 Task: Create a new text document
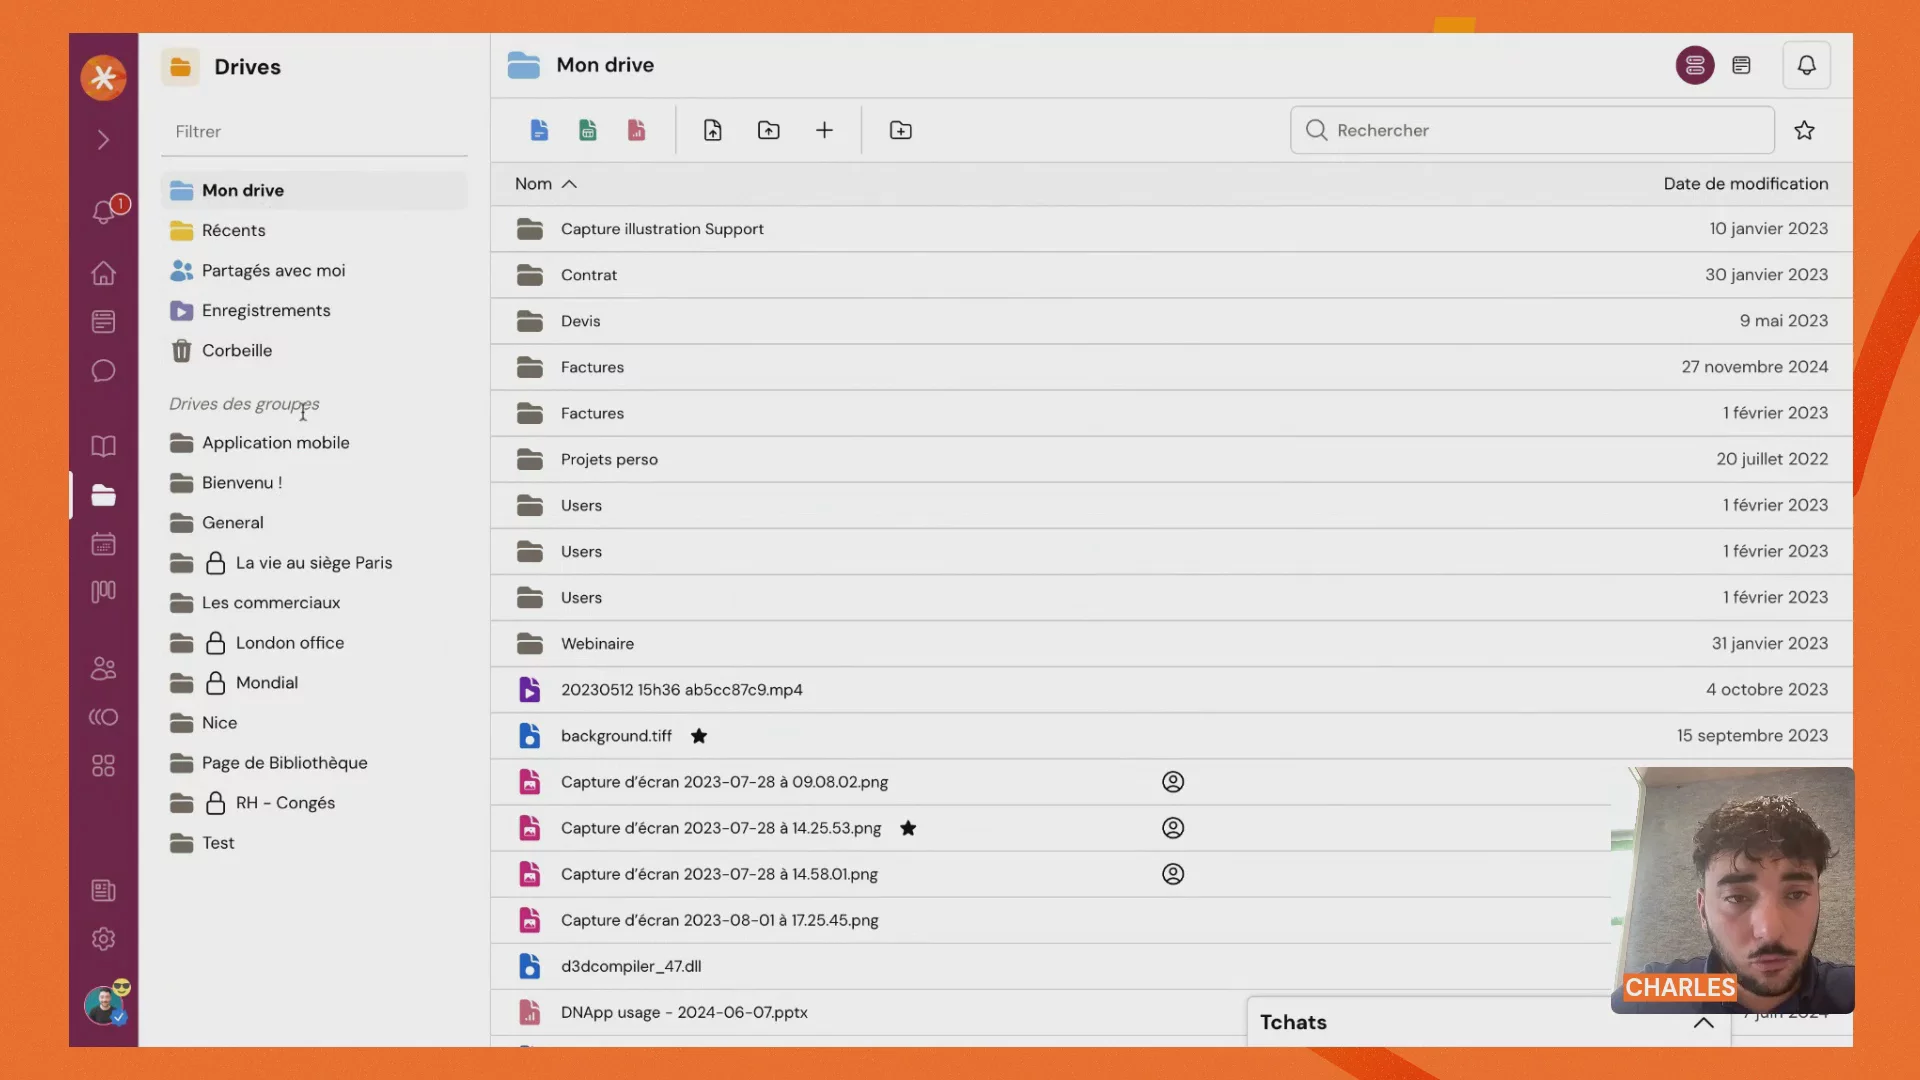pos(539,130)
